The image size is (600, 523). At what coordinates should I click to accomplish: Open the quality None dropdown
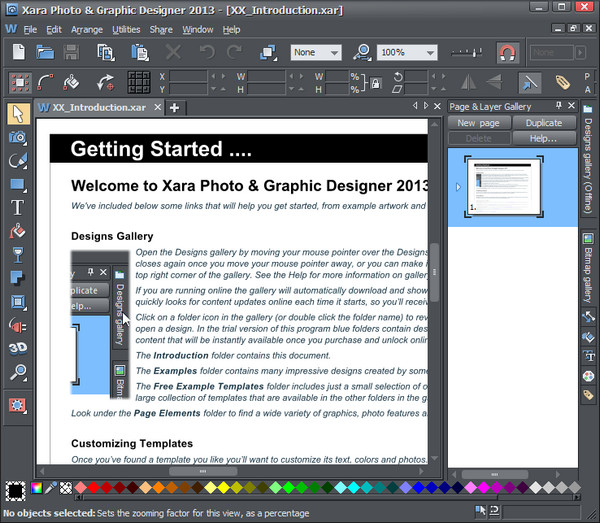[x=316, y=52]
